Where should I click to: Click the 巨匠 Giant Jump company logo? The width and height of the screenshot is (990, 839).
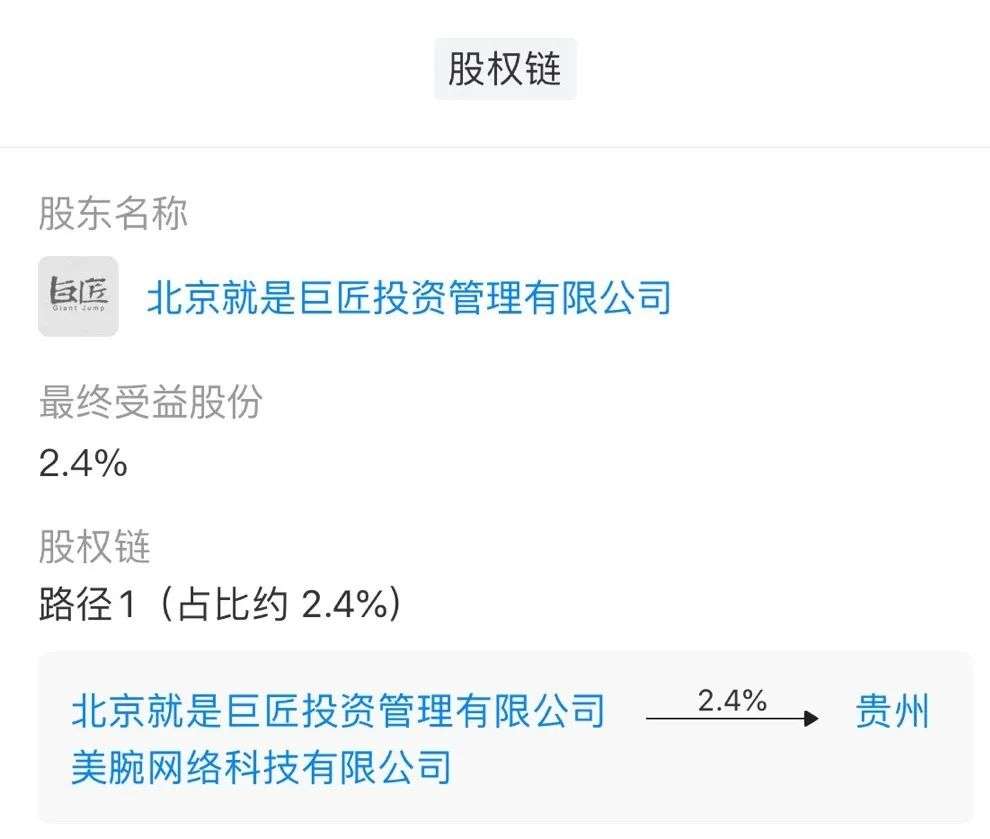tap(78, 296)
